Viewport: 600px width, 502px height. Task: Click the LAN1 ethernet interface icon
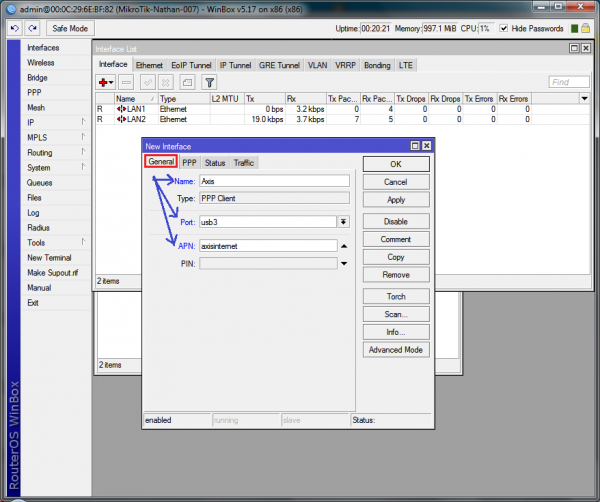[121, 109]
